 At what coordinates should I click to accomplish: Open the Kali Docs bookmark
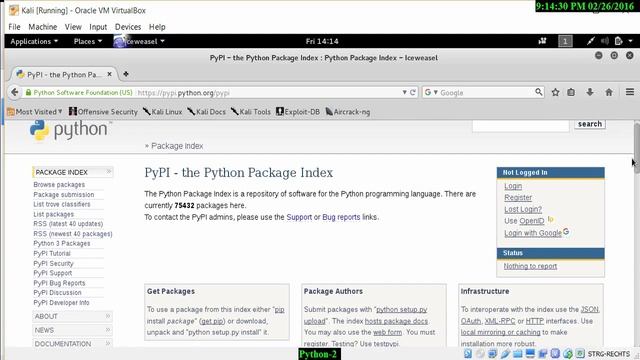click(207, 111)
